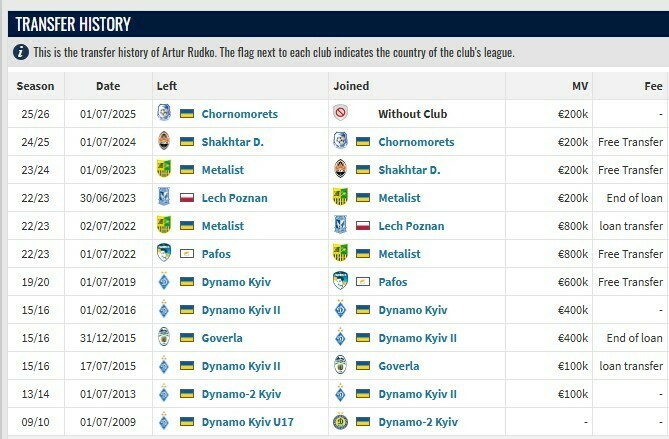Click the Without Club no-entry icon
The image size is (669, 439).
coord(340,114)
